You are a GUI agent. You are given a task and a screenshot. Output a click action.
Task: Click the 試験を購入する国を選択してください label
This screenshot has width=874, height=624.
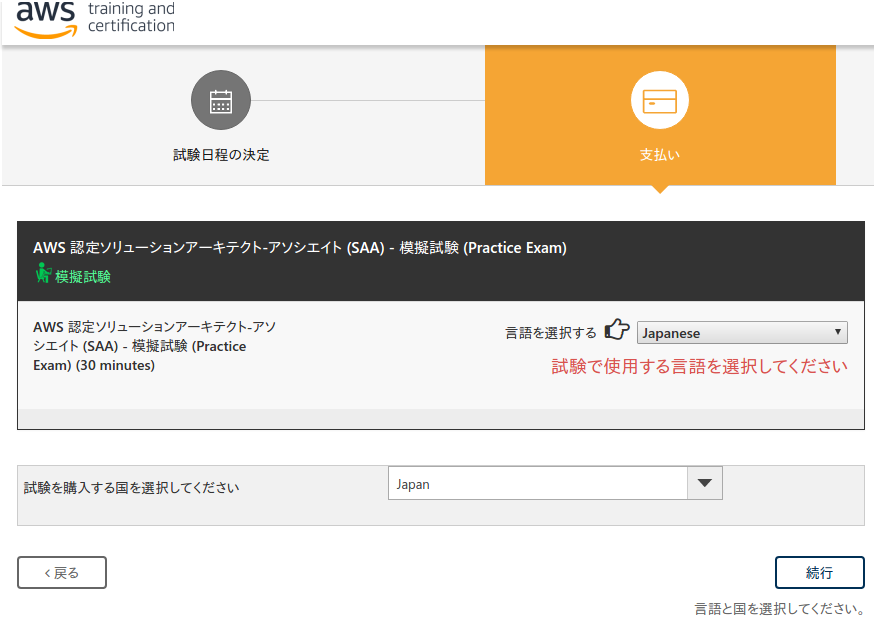coord(132,488)
